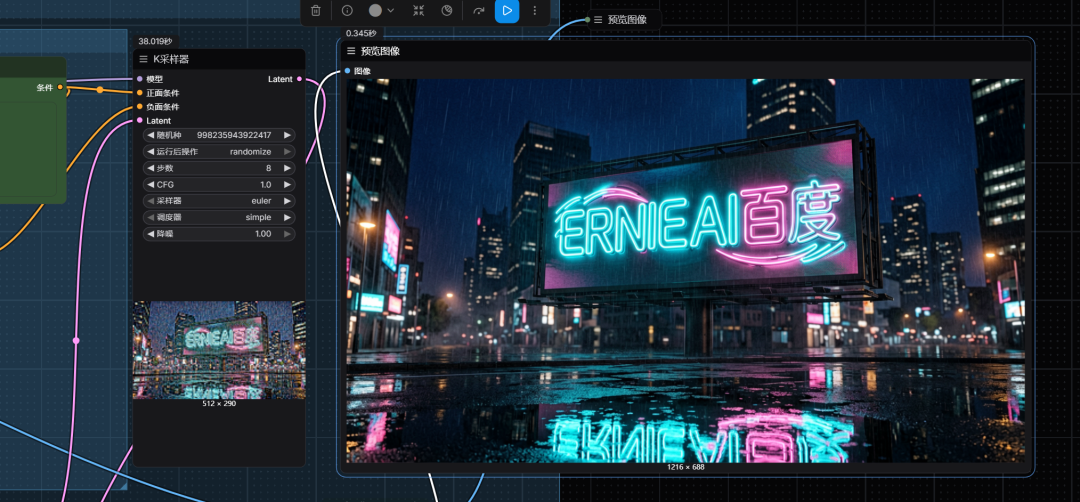Open the K采样器 node hamburger menu
Screen dimensions: 1080x502
[143, 59]
